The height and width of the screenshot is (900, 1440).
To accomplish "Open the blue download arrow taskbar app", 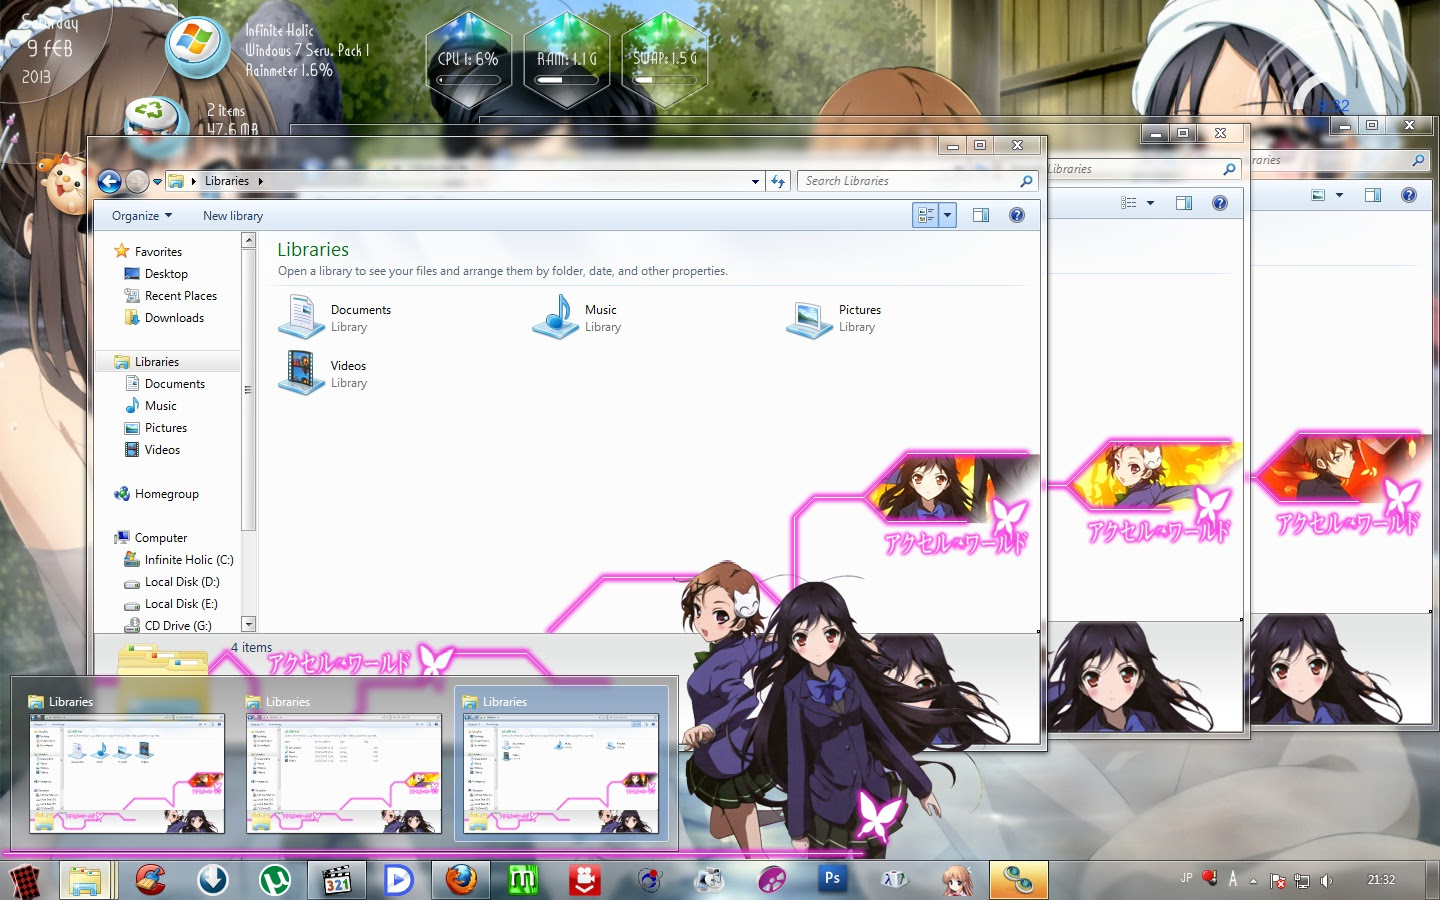I will (x=212, y=880).
